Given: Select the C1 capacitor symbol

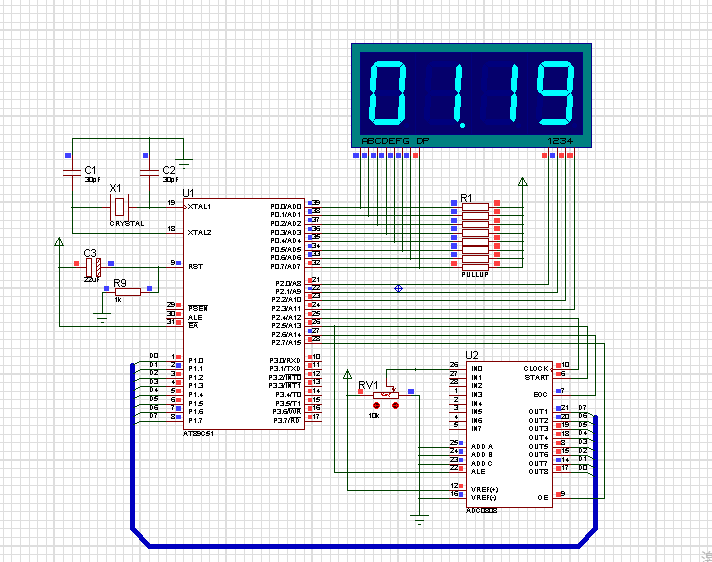Looking at the screenshot, I should click(72, 172).
